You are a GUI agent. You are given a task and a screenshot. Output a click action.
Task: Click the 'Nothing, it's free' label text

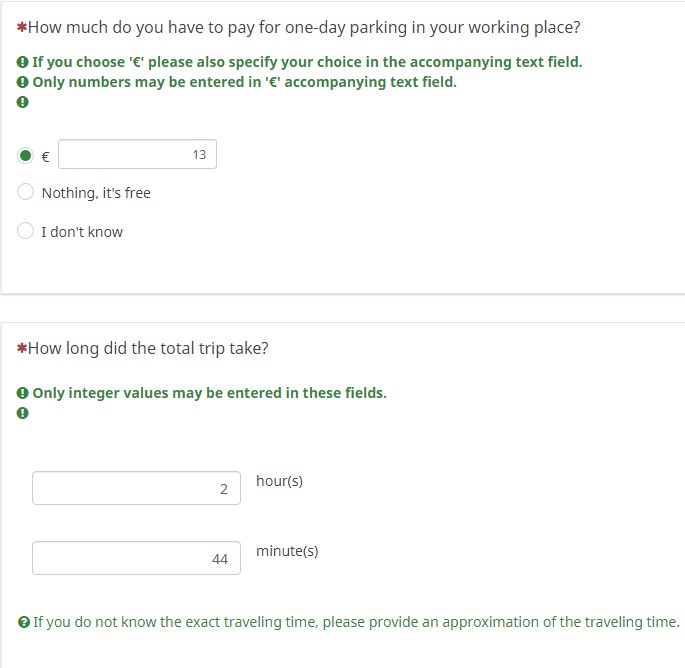96,193
